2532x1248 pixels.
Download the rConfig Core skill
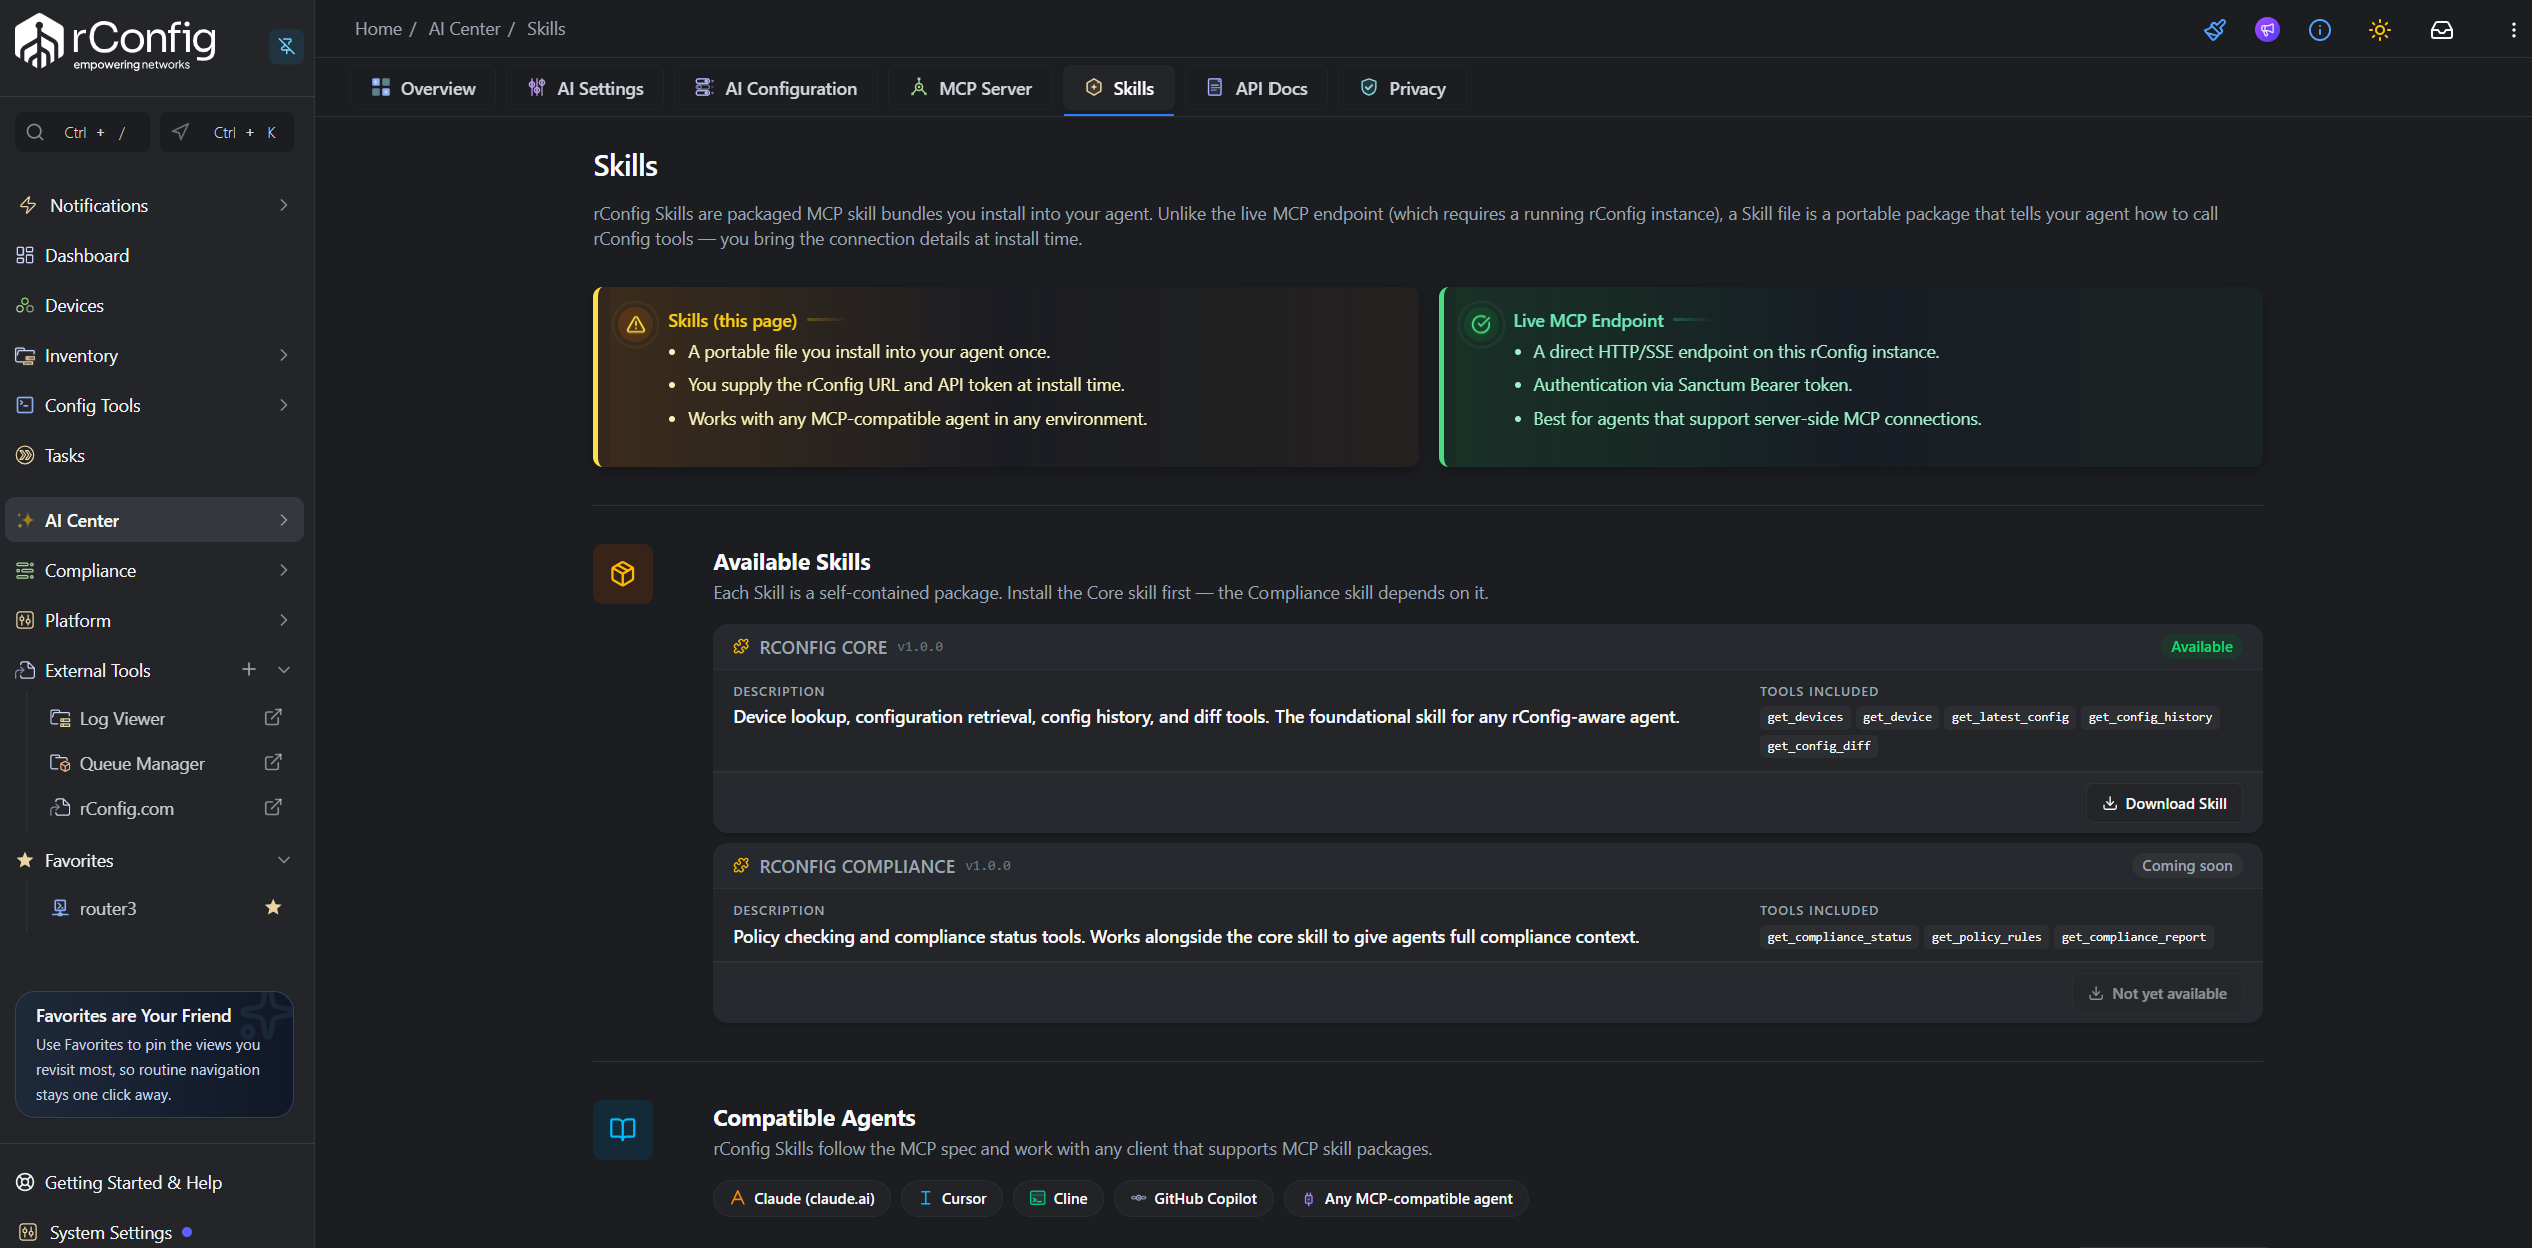tap(2164, 803)
